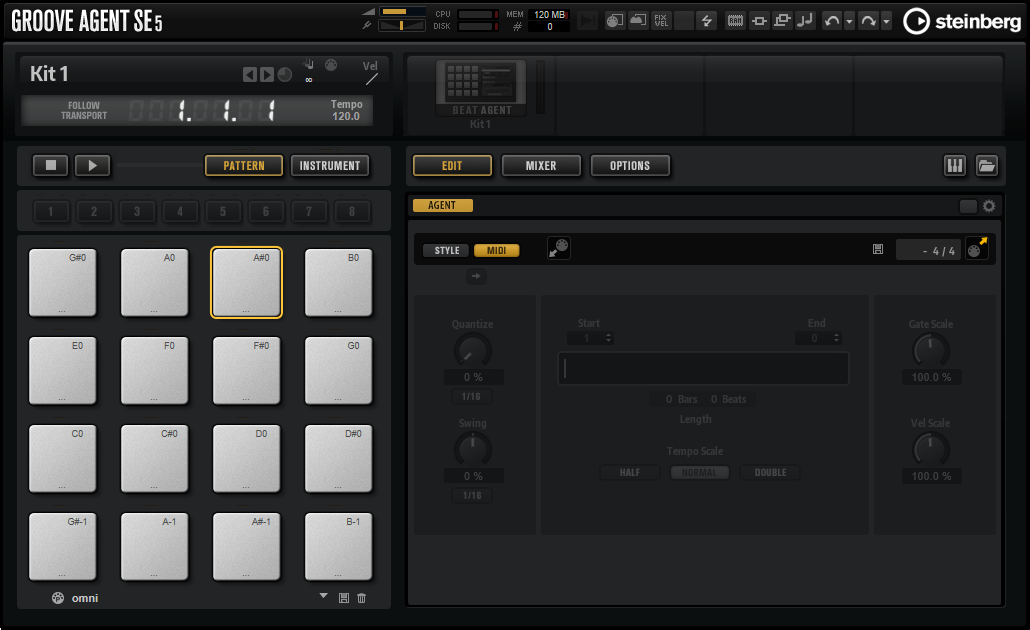Open the Options tab
The image size is (1030, 630).
pyautogui.click(x=630, y=166)
